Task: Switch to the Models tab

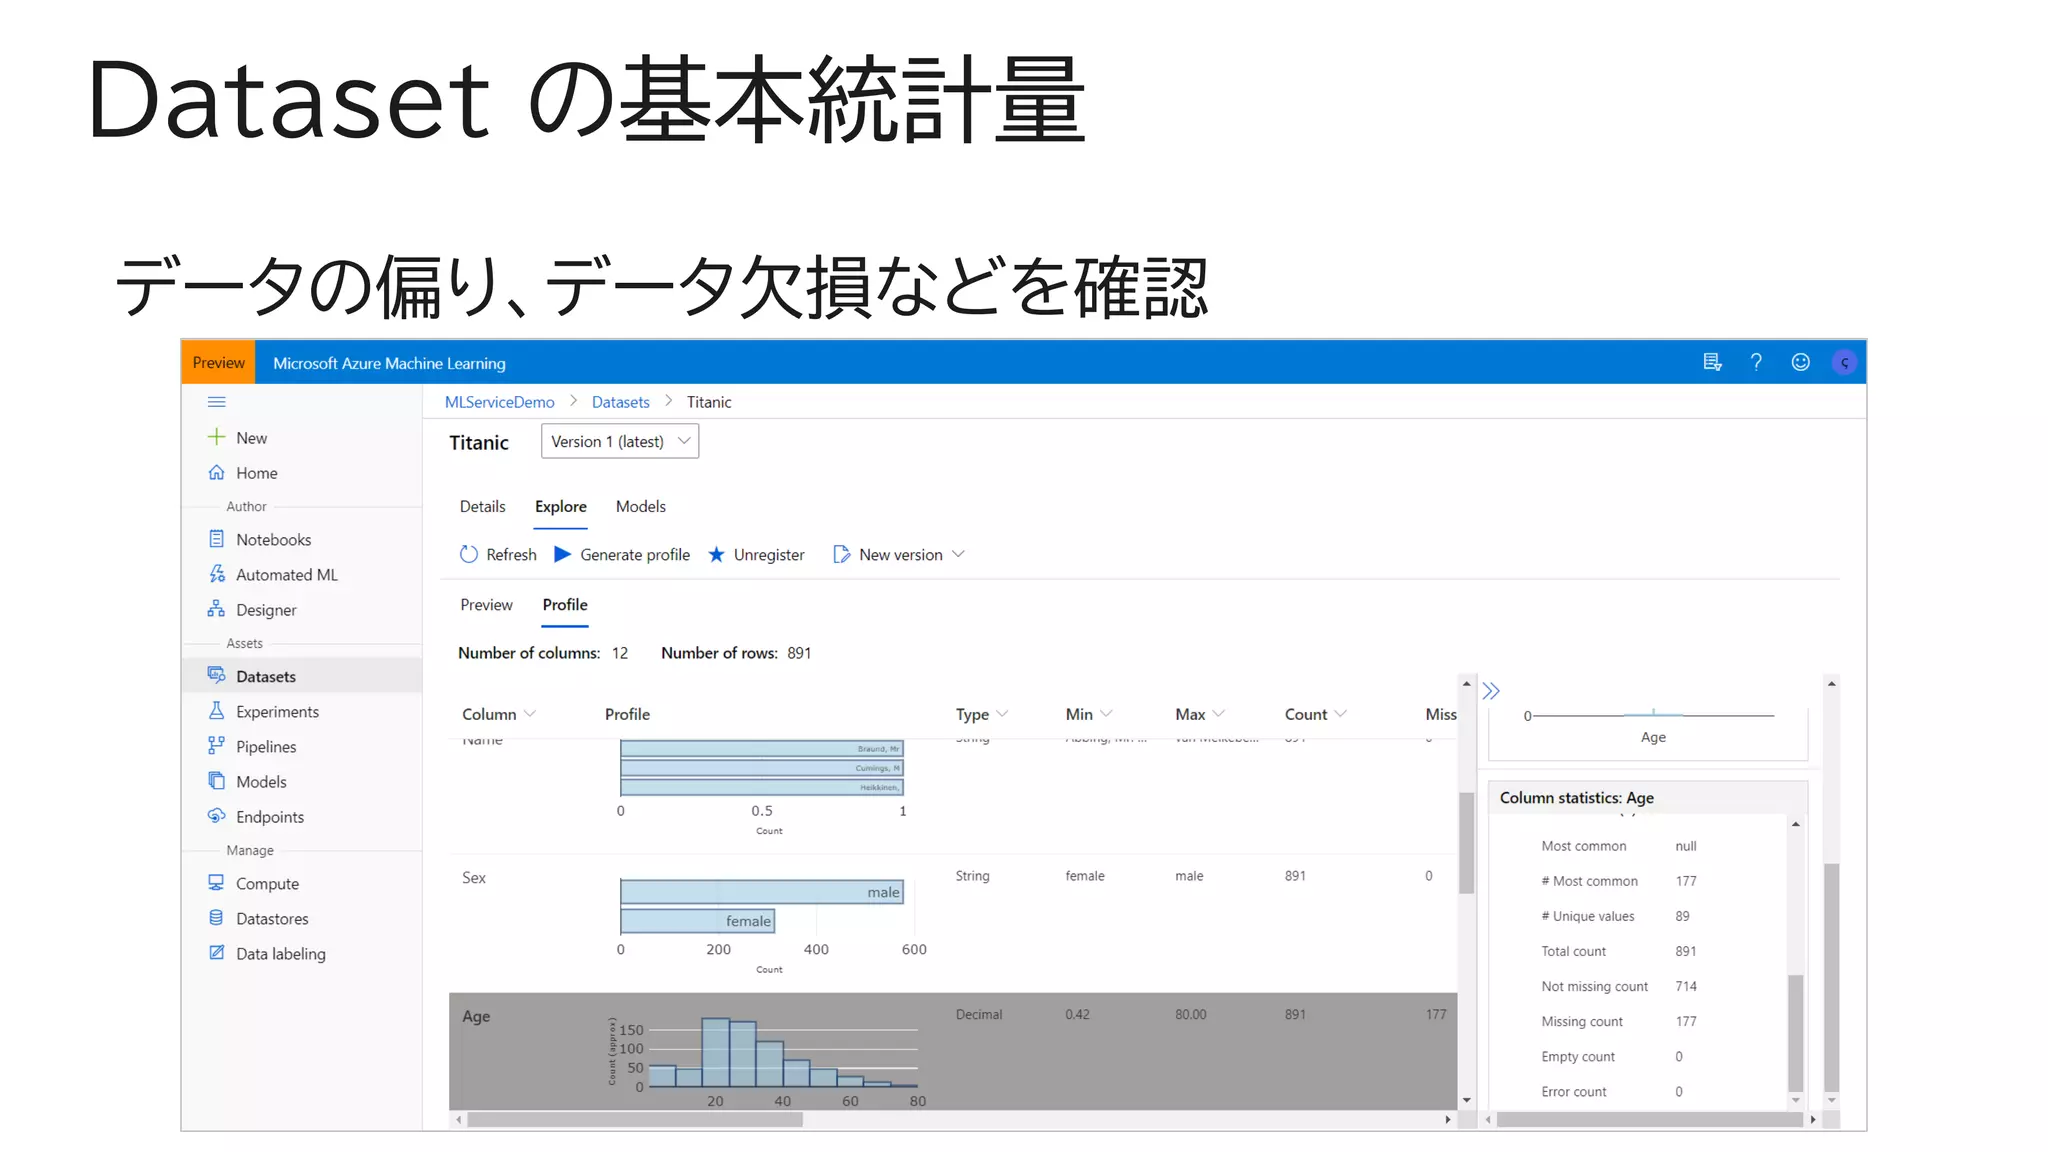Action: click(640, 506)
